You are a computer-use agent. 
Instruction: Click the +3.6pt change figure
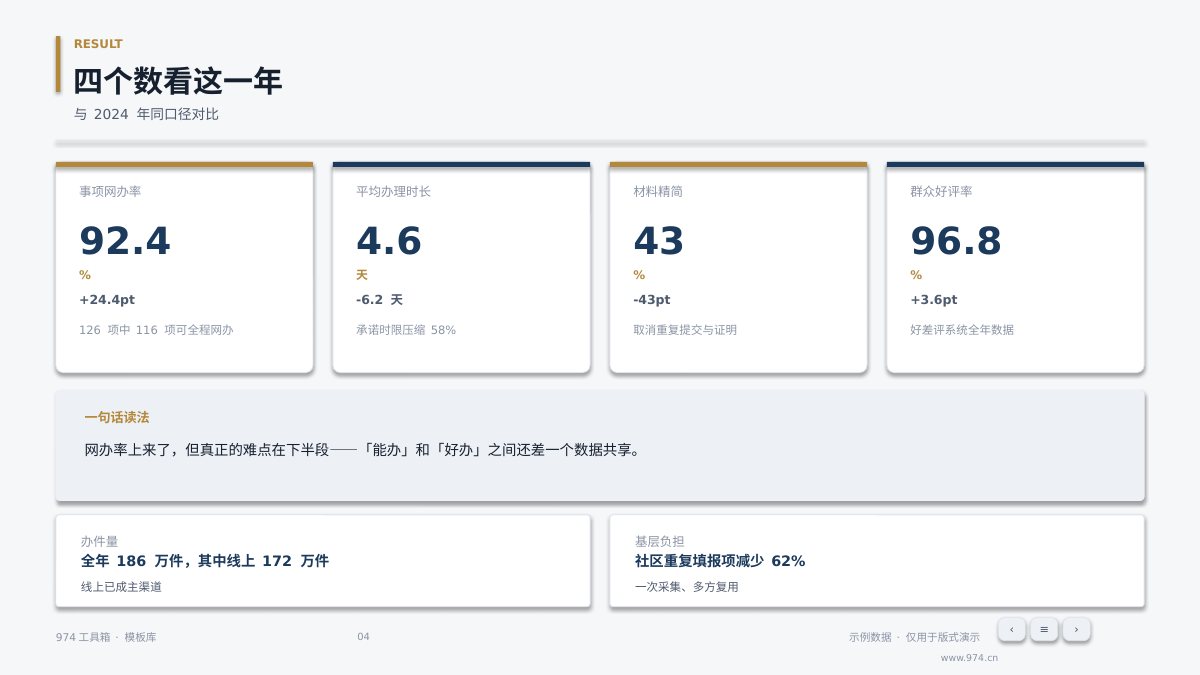(934, 299)
